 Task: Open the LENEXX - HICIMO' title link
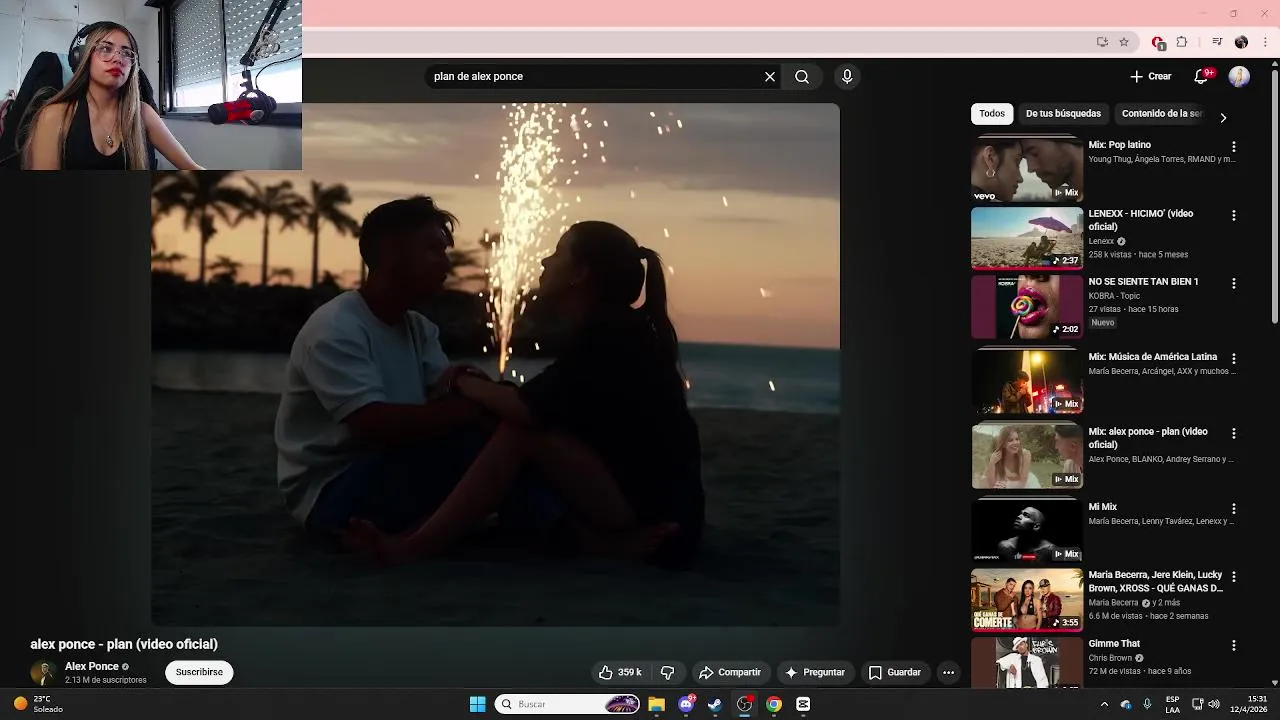coord(1141,220)
